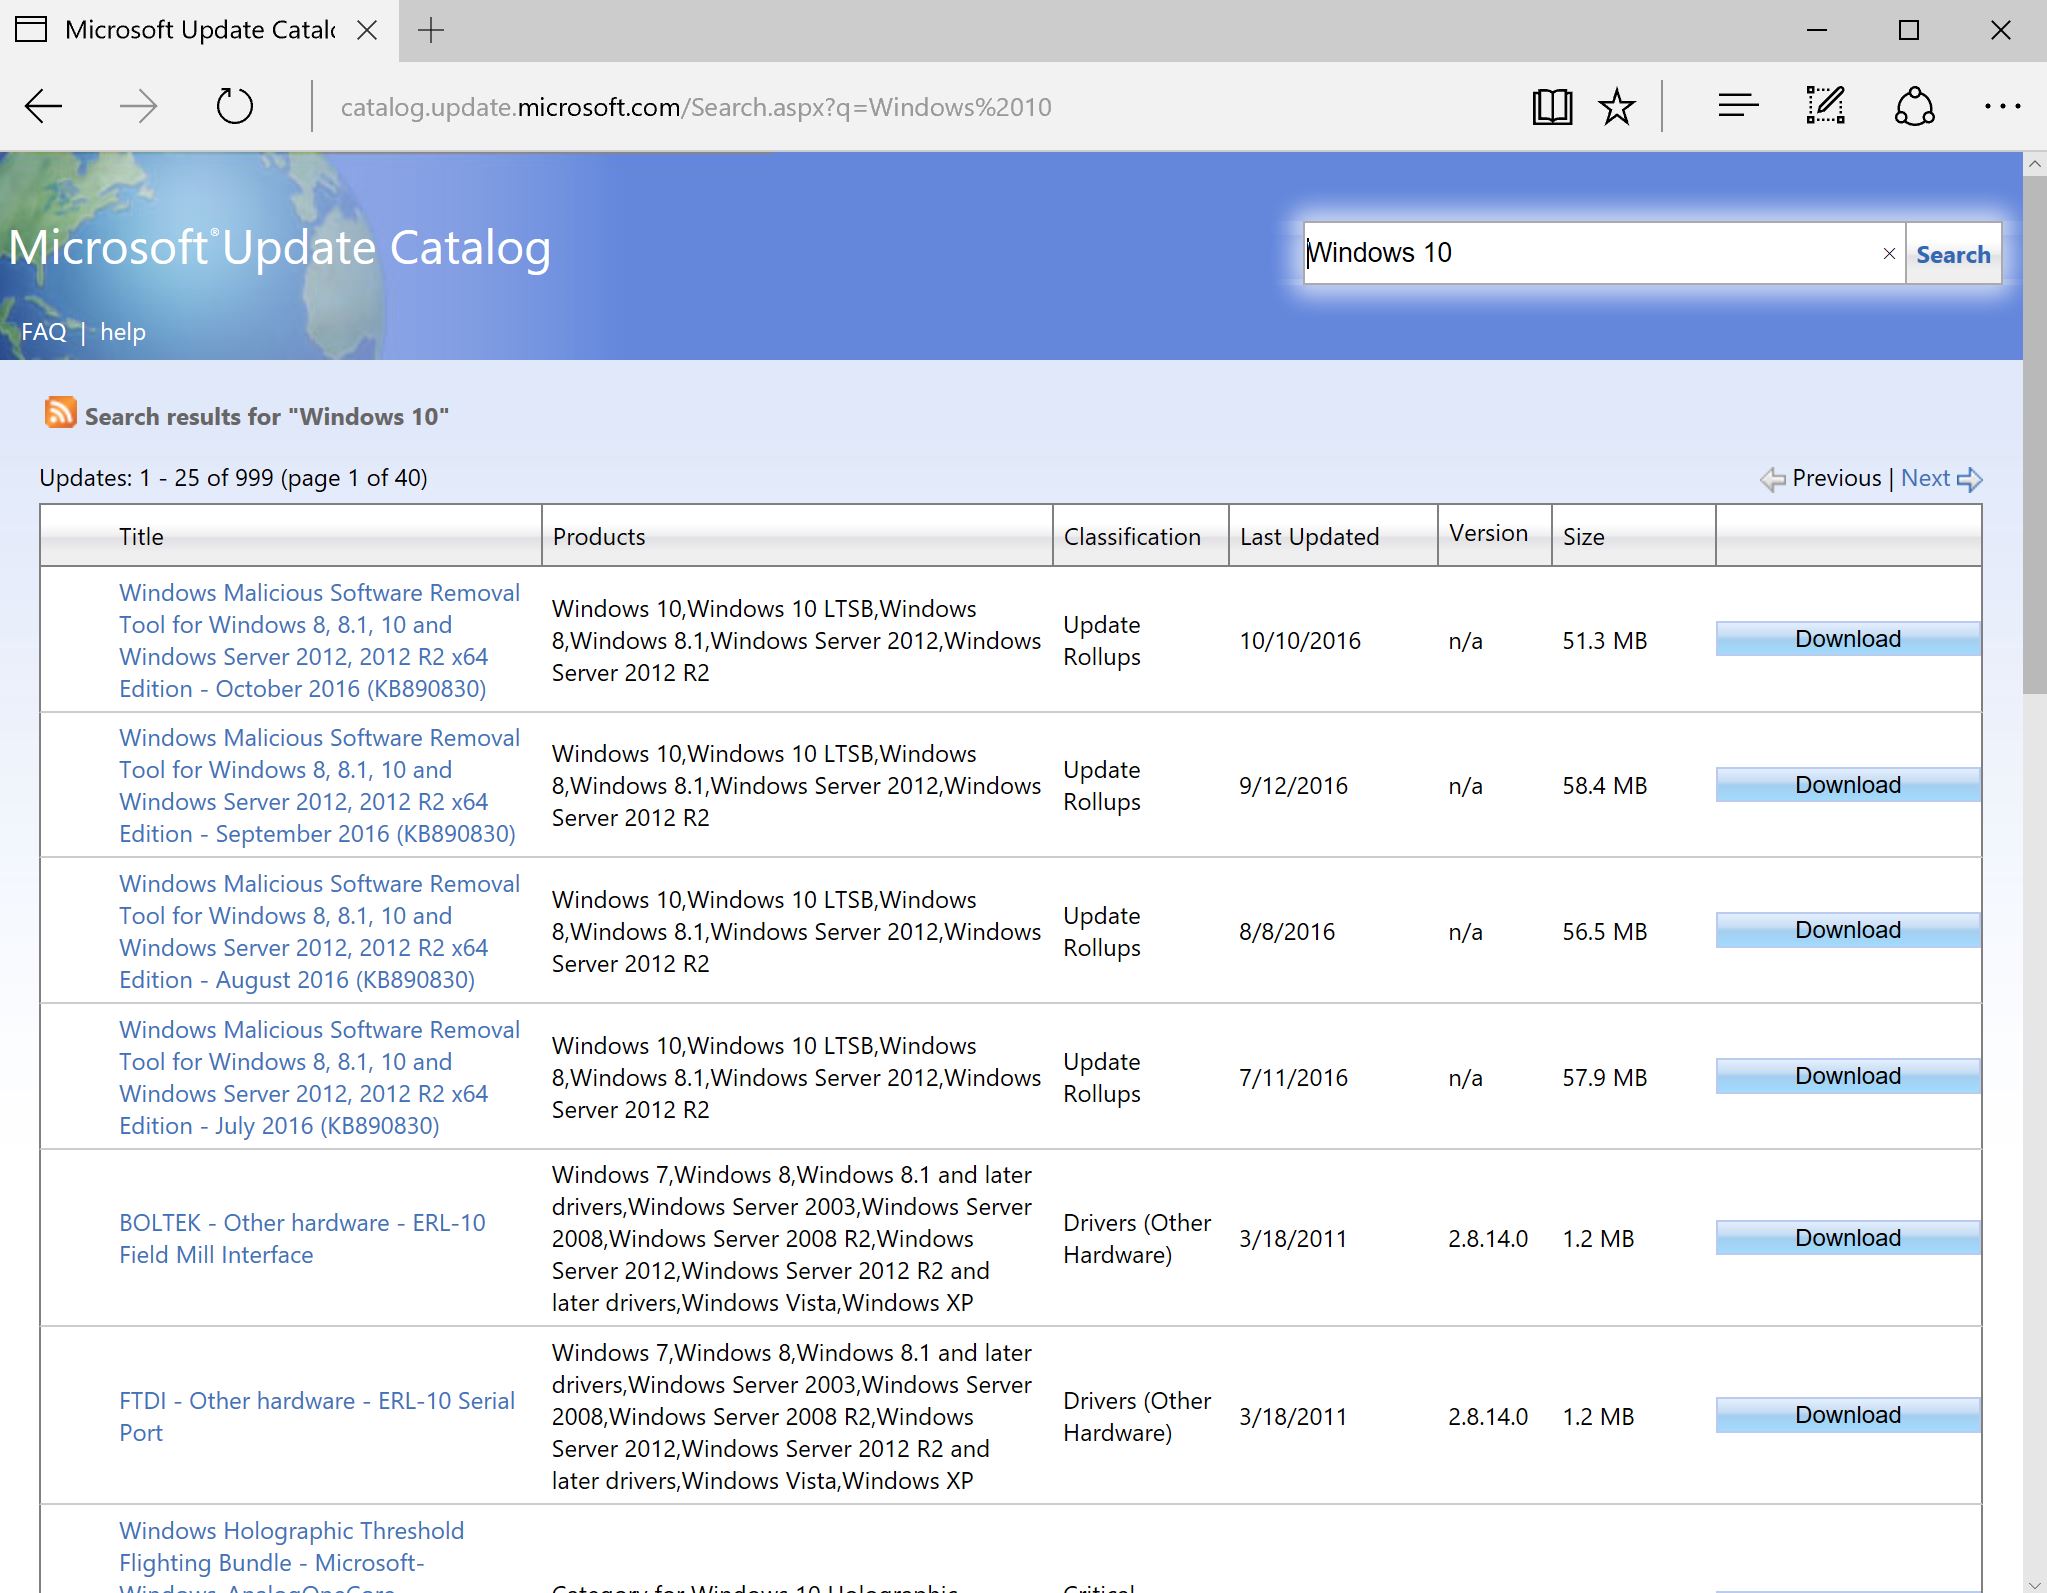Open the BOLTEK ERL-10 Field Mill Interface entry
Screen dimensions: 2047x1593
[x=302, y=1238]
